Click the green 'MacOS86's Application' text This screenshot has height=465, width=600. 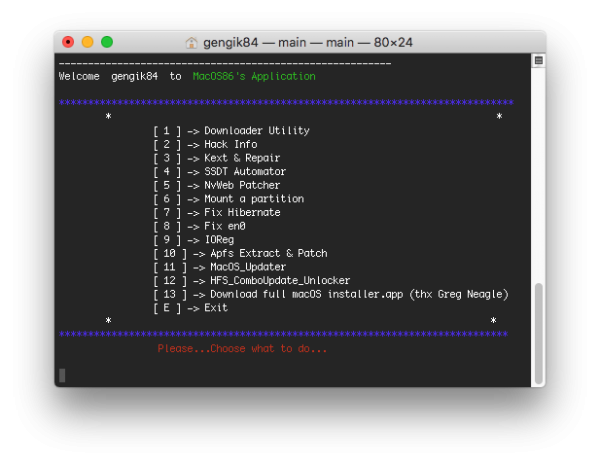pos(254,77)
